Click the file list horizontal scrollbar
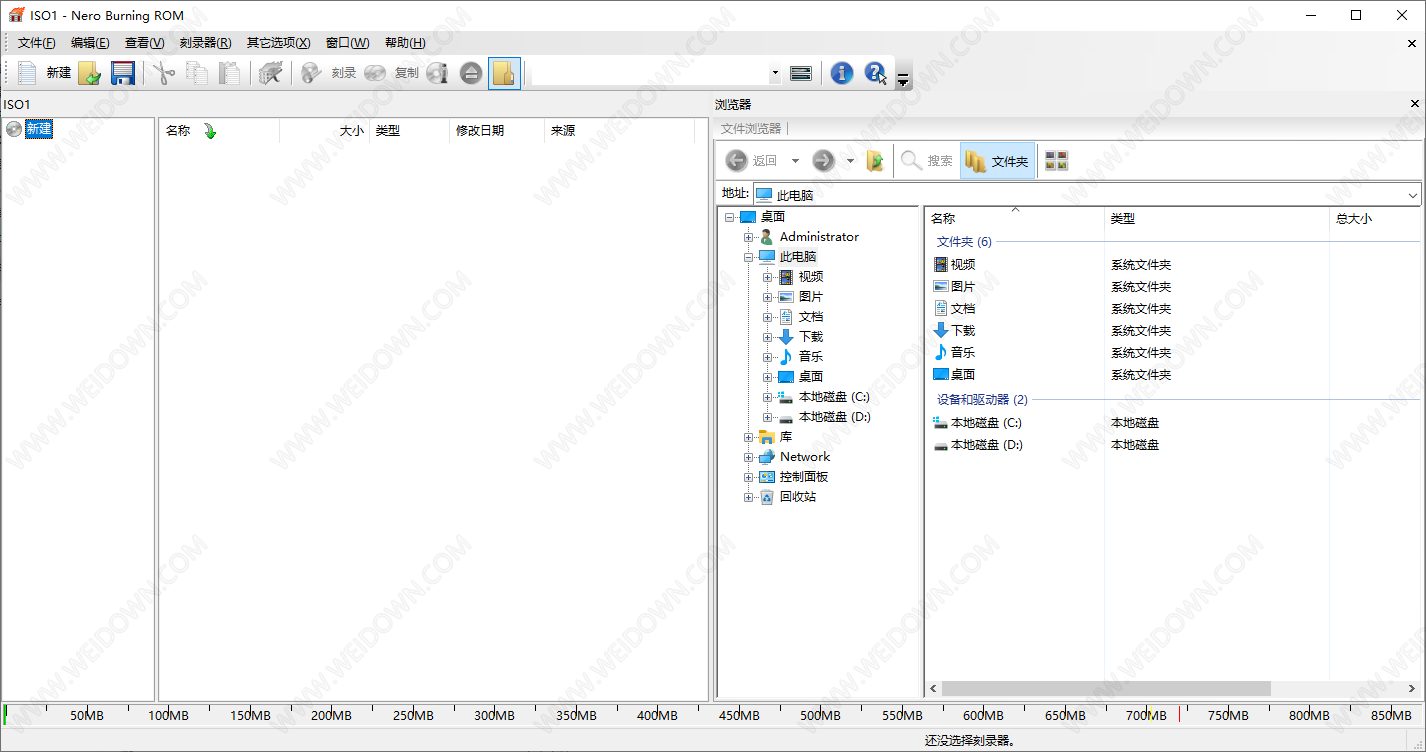Screen dimensions: 1426x752 click(1105, 689)
